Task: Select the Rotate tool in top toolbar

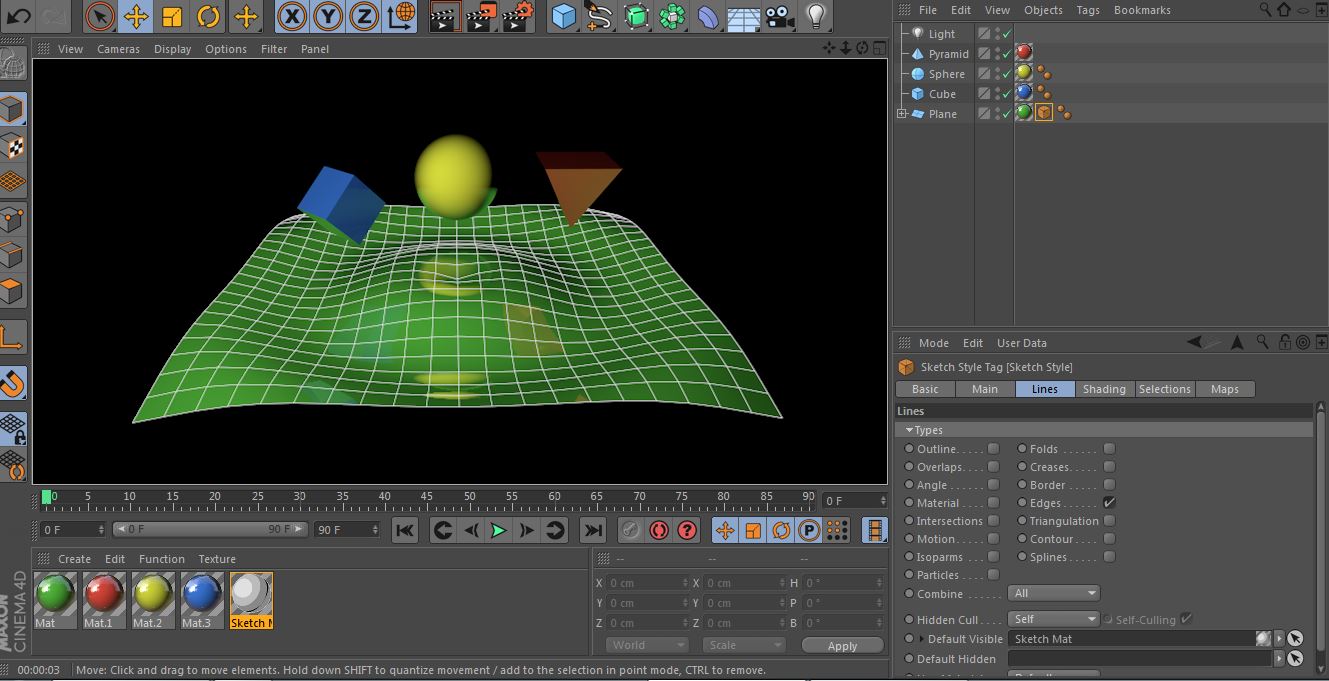Action: pyautogui.click(x=208, y=16)
